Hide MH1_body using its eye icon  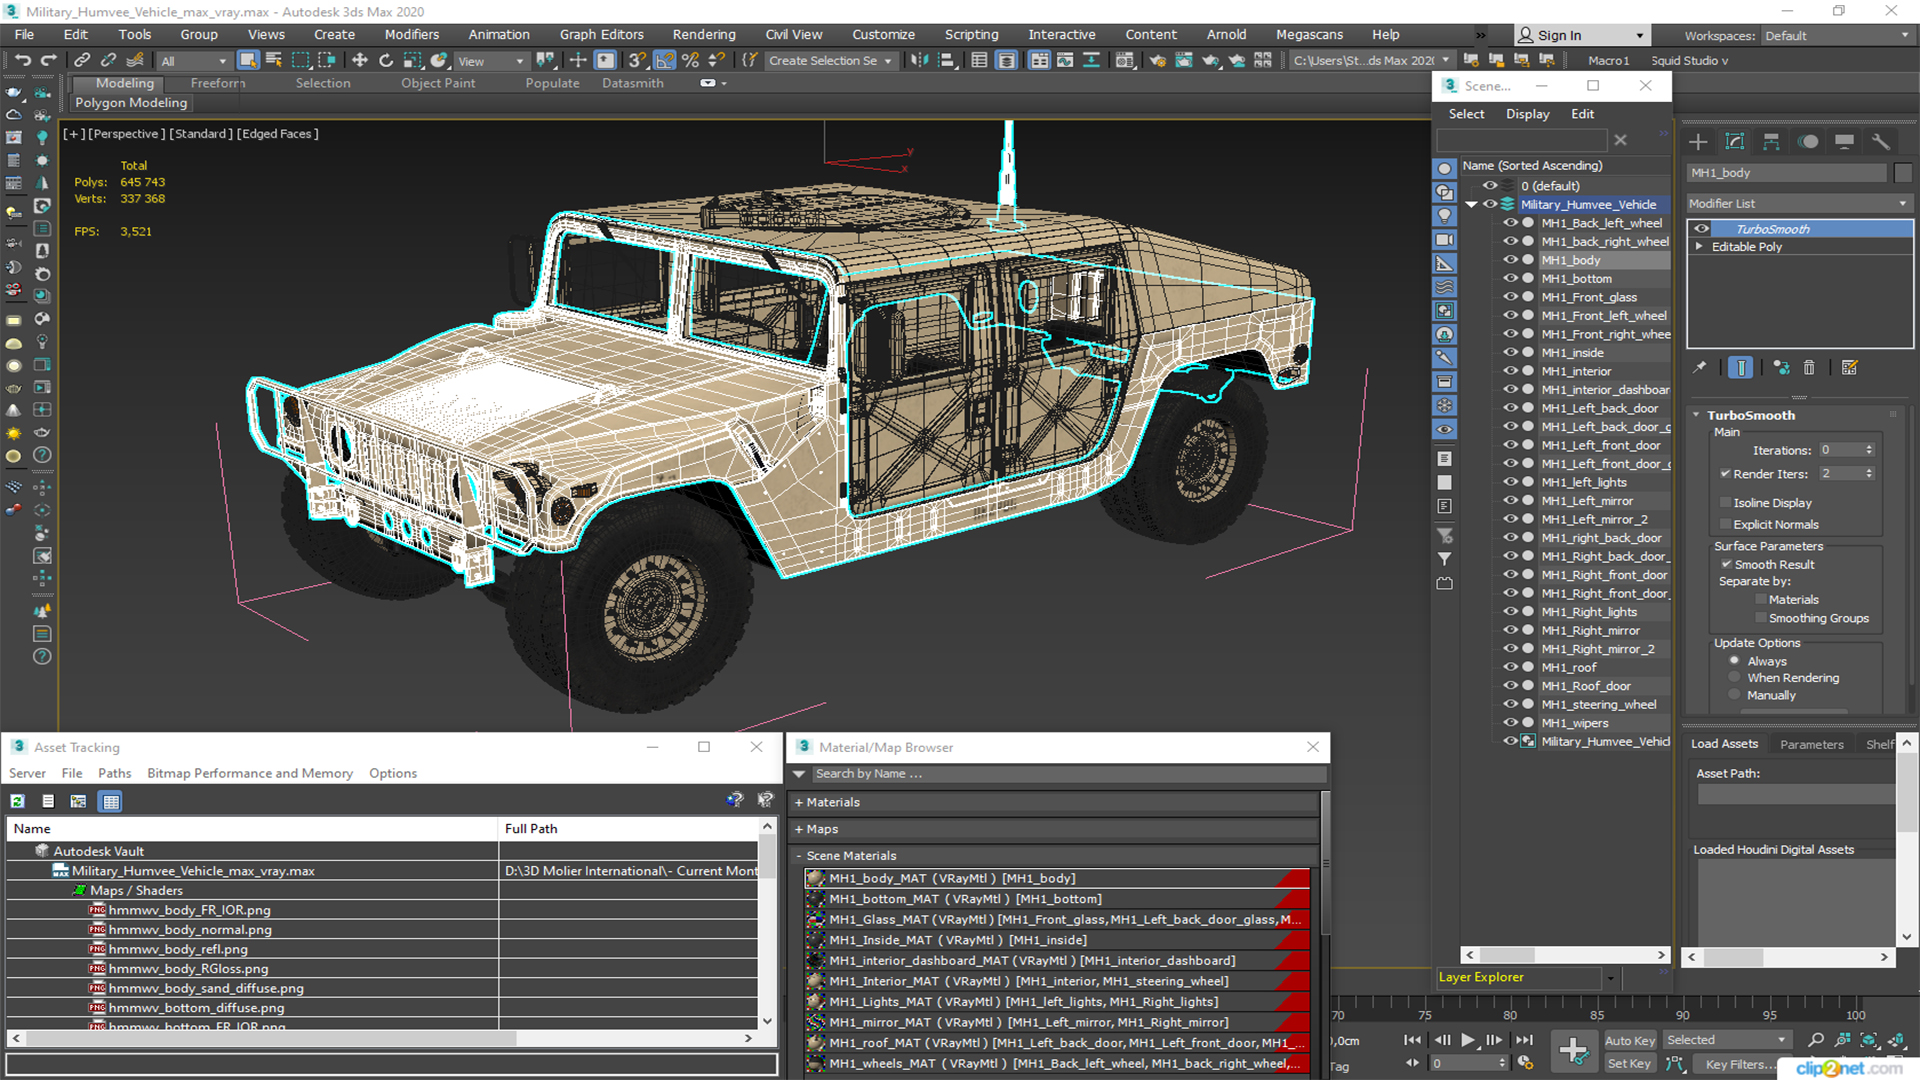pos(1510,260)
